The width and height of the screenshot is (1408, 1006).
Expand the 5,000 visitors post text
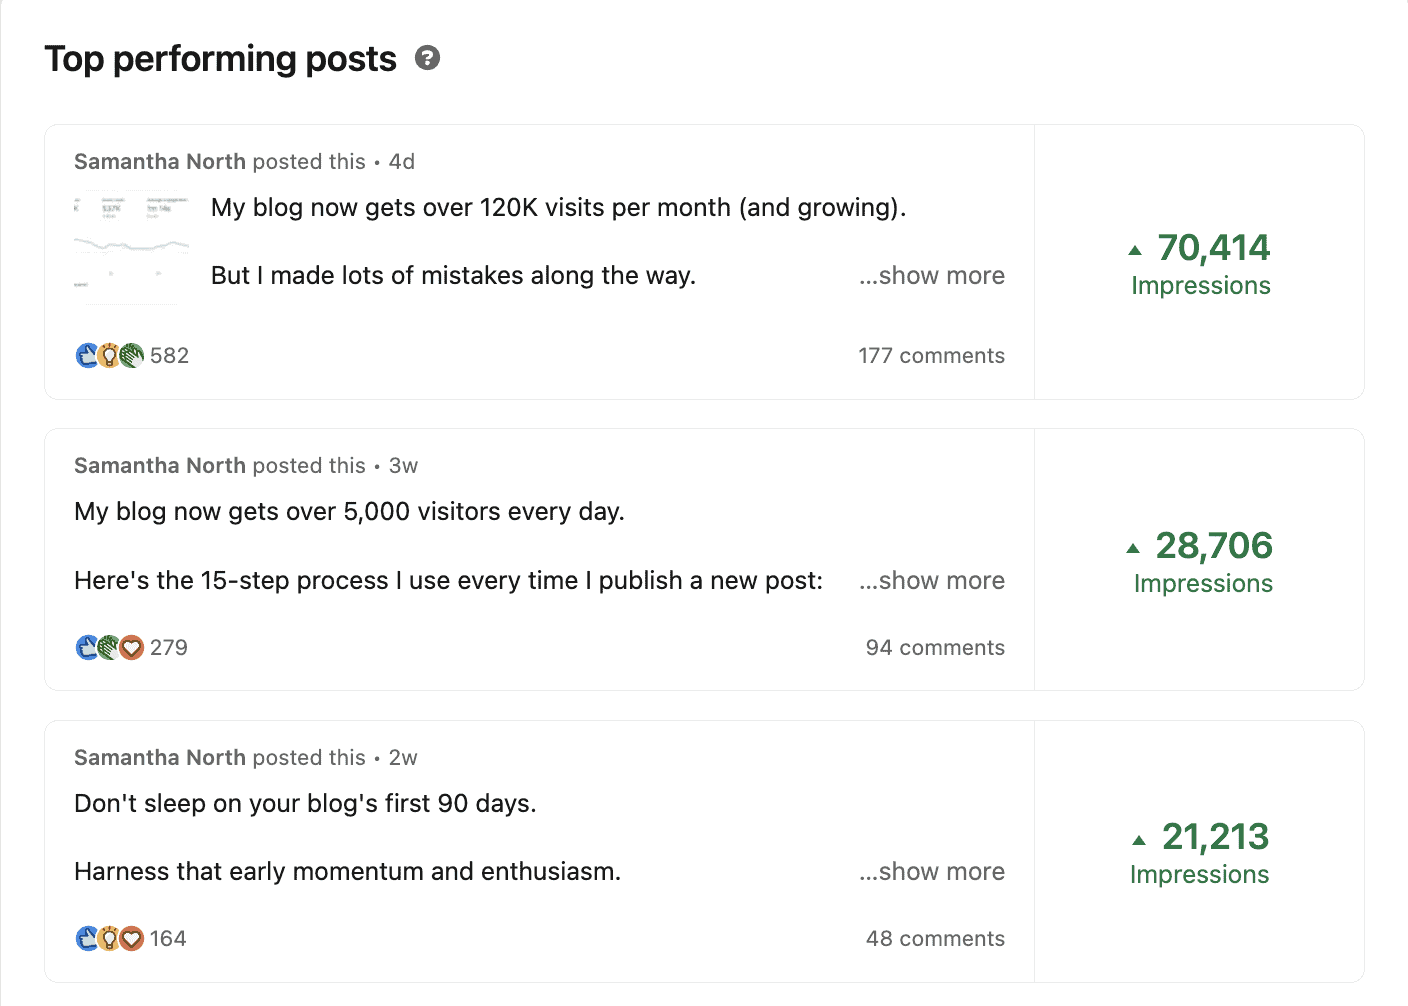click(x=931, y=580)
